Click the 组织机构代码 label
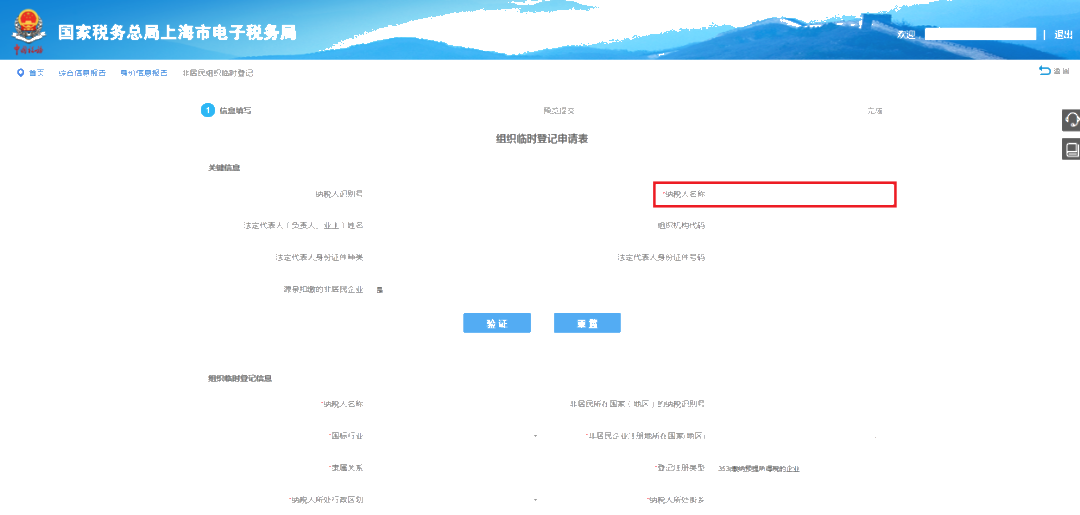 point(681,225)
